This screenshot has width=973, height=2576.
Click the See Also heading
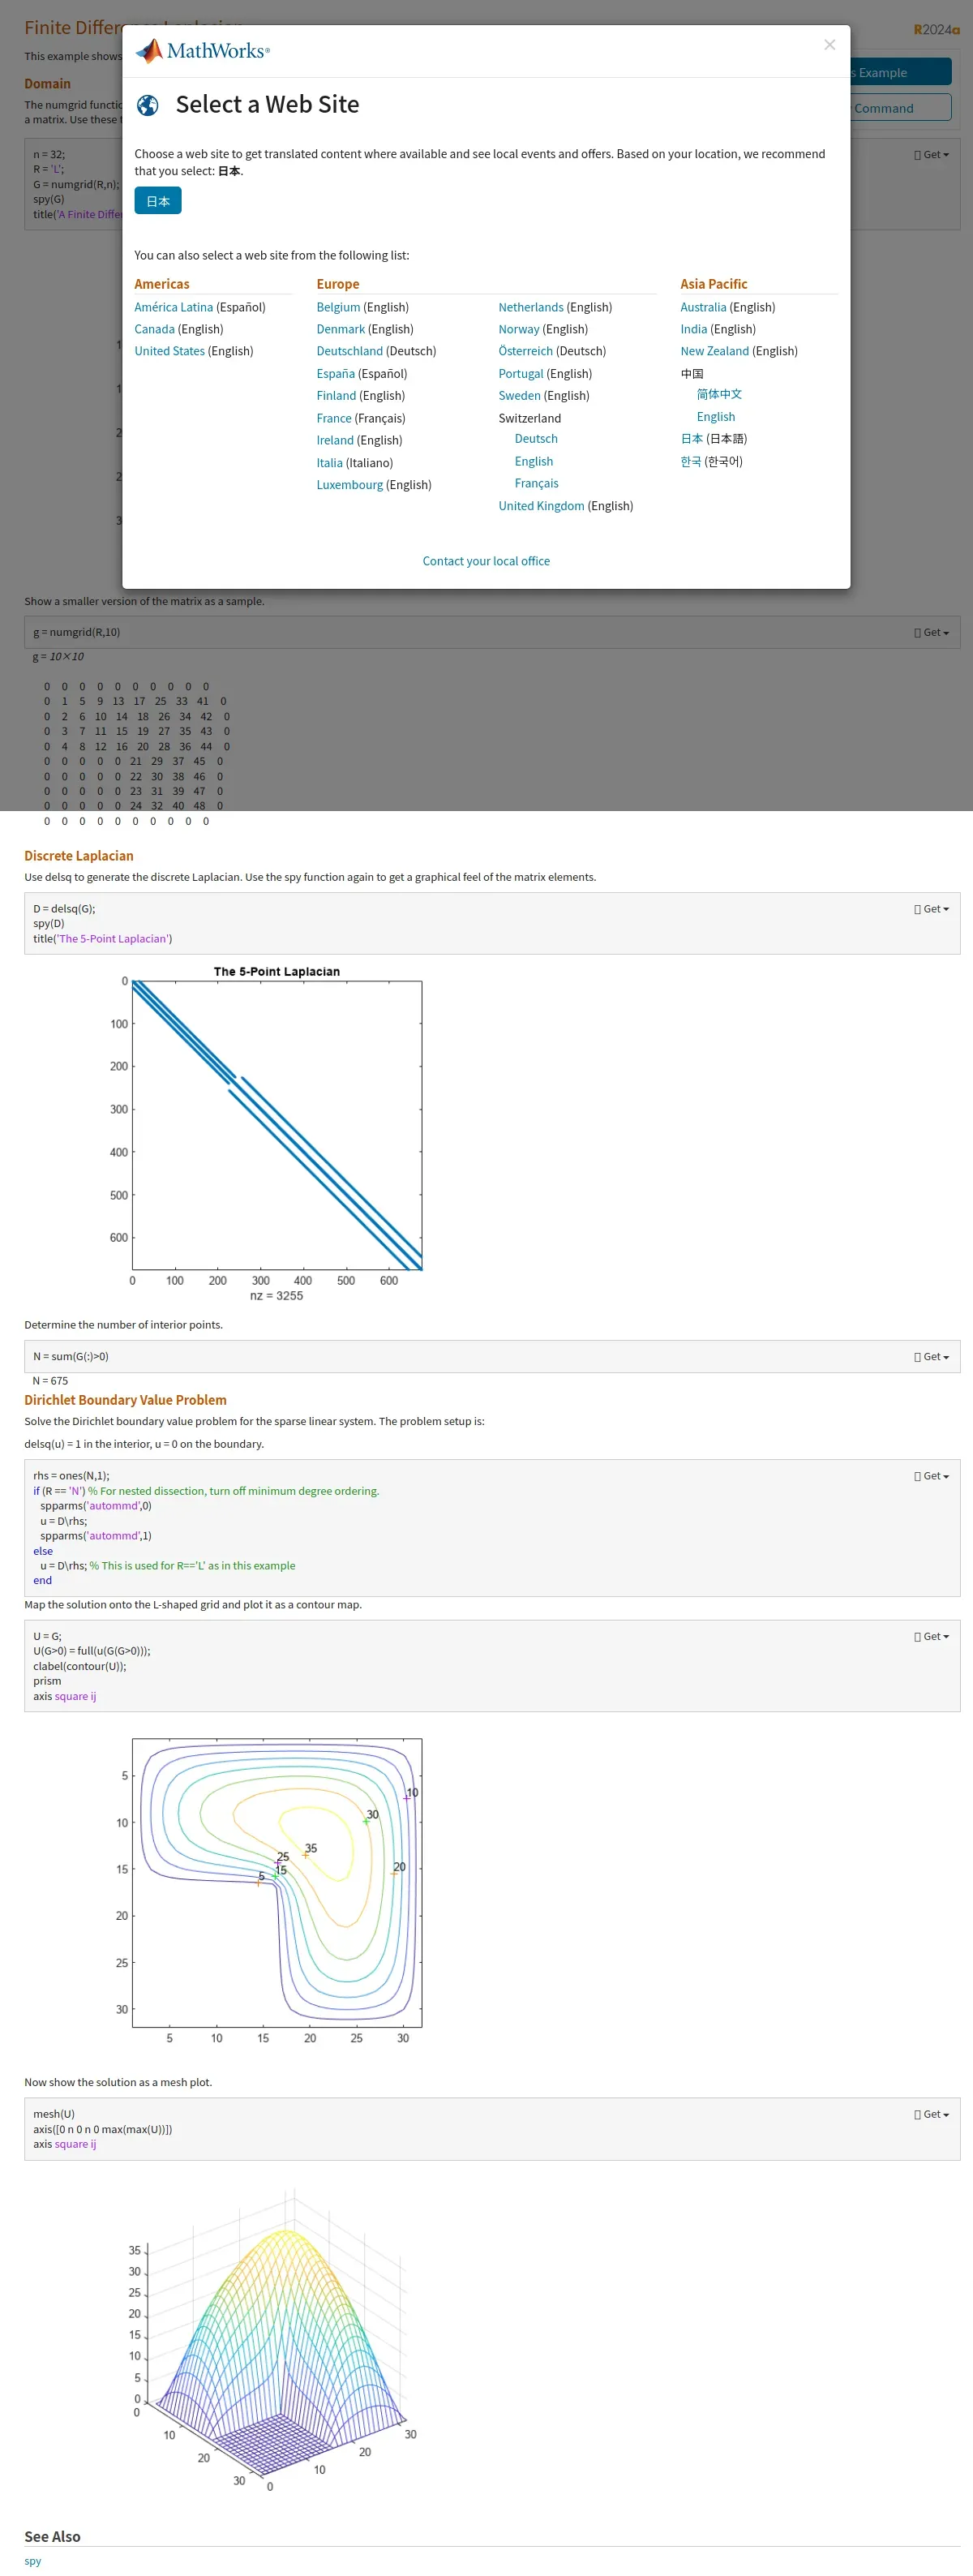point(52,2536)
